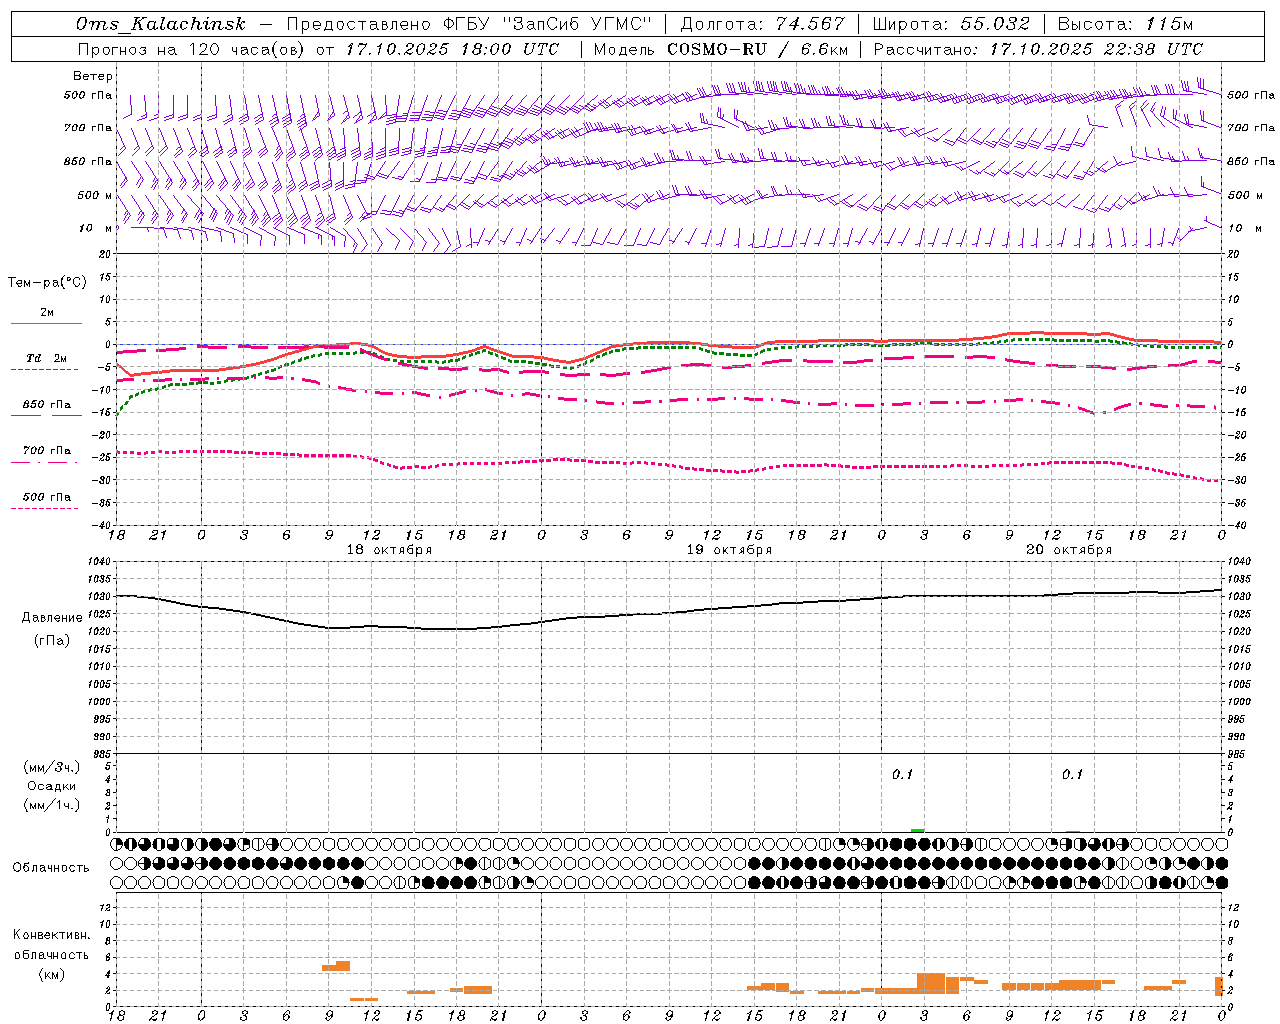Click the Ветер panel label
The width and height of the screenshot is (1280, 1024).
pos(93,76)
